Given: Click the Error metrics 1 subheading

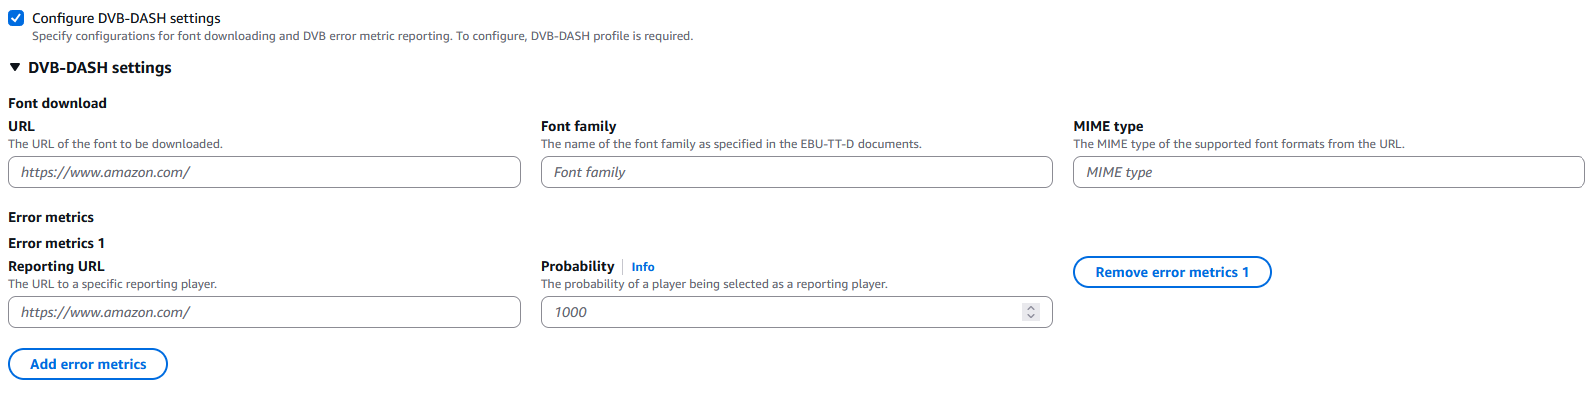Looking at the screenshot, I should pos(56,243).
